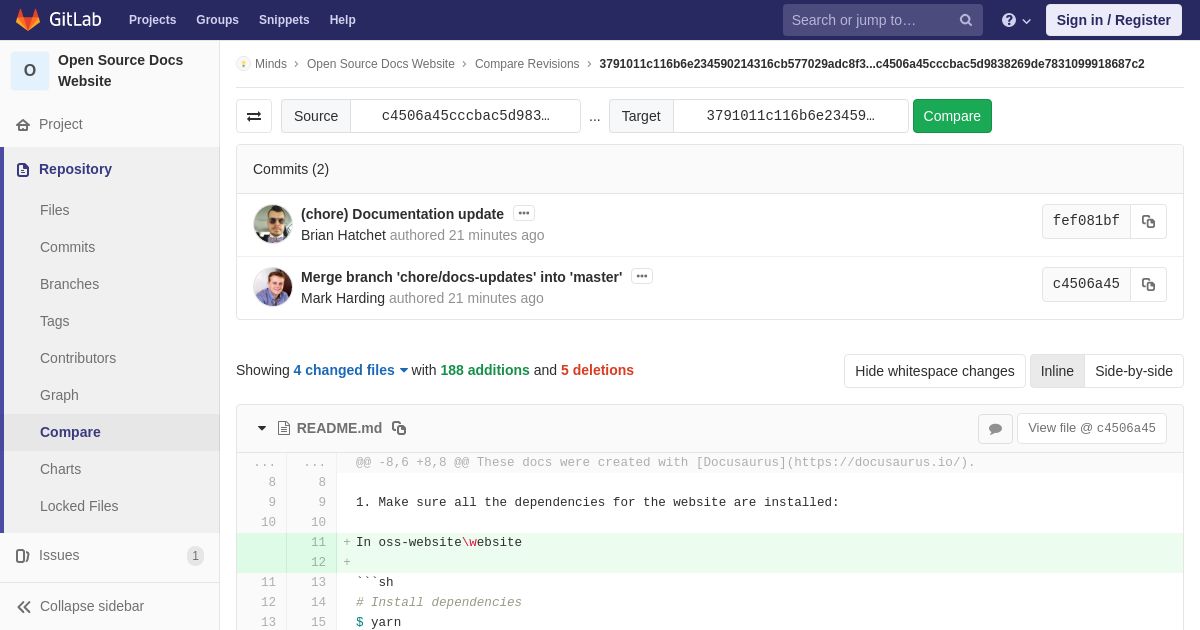This screenshot has height=630, width=1200.
Task: Copy commit SHA c4506a45
Action: point(1148,284)
